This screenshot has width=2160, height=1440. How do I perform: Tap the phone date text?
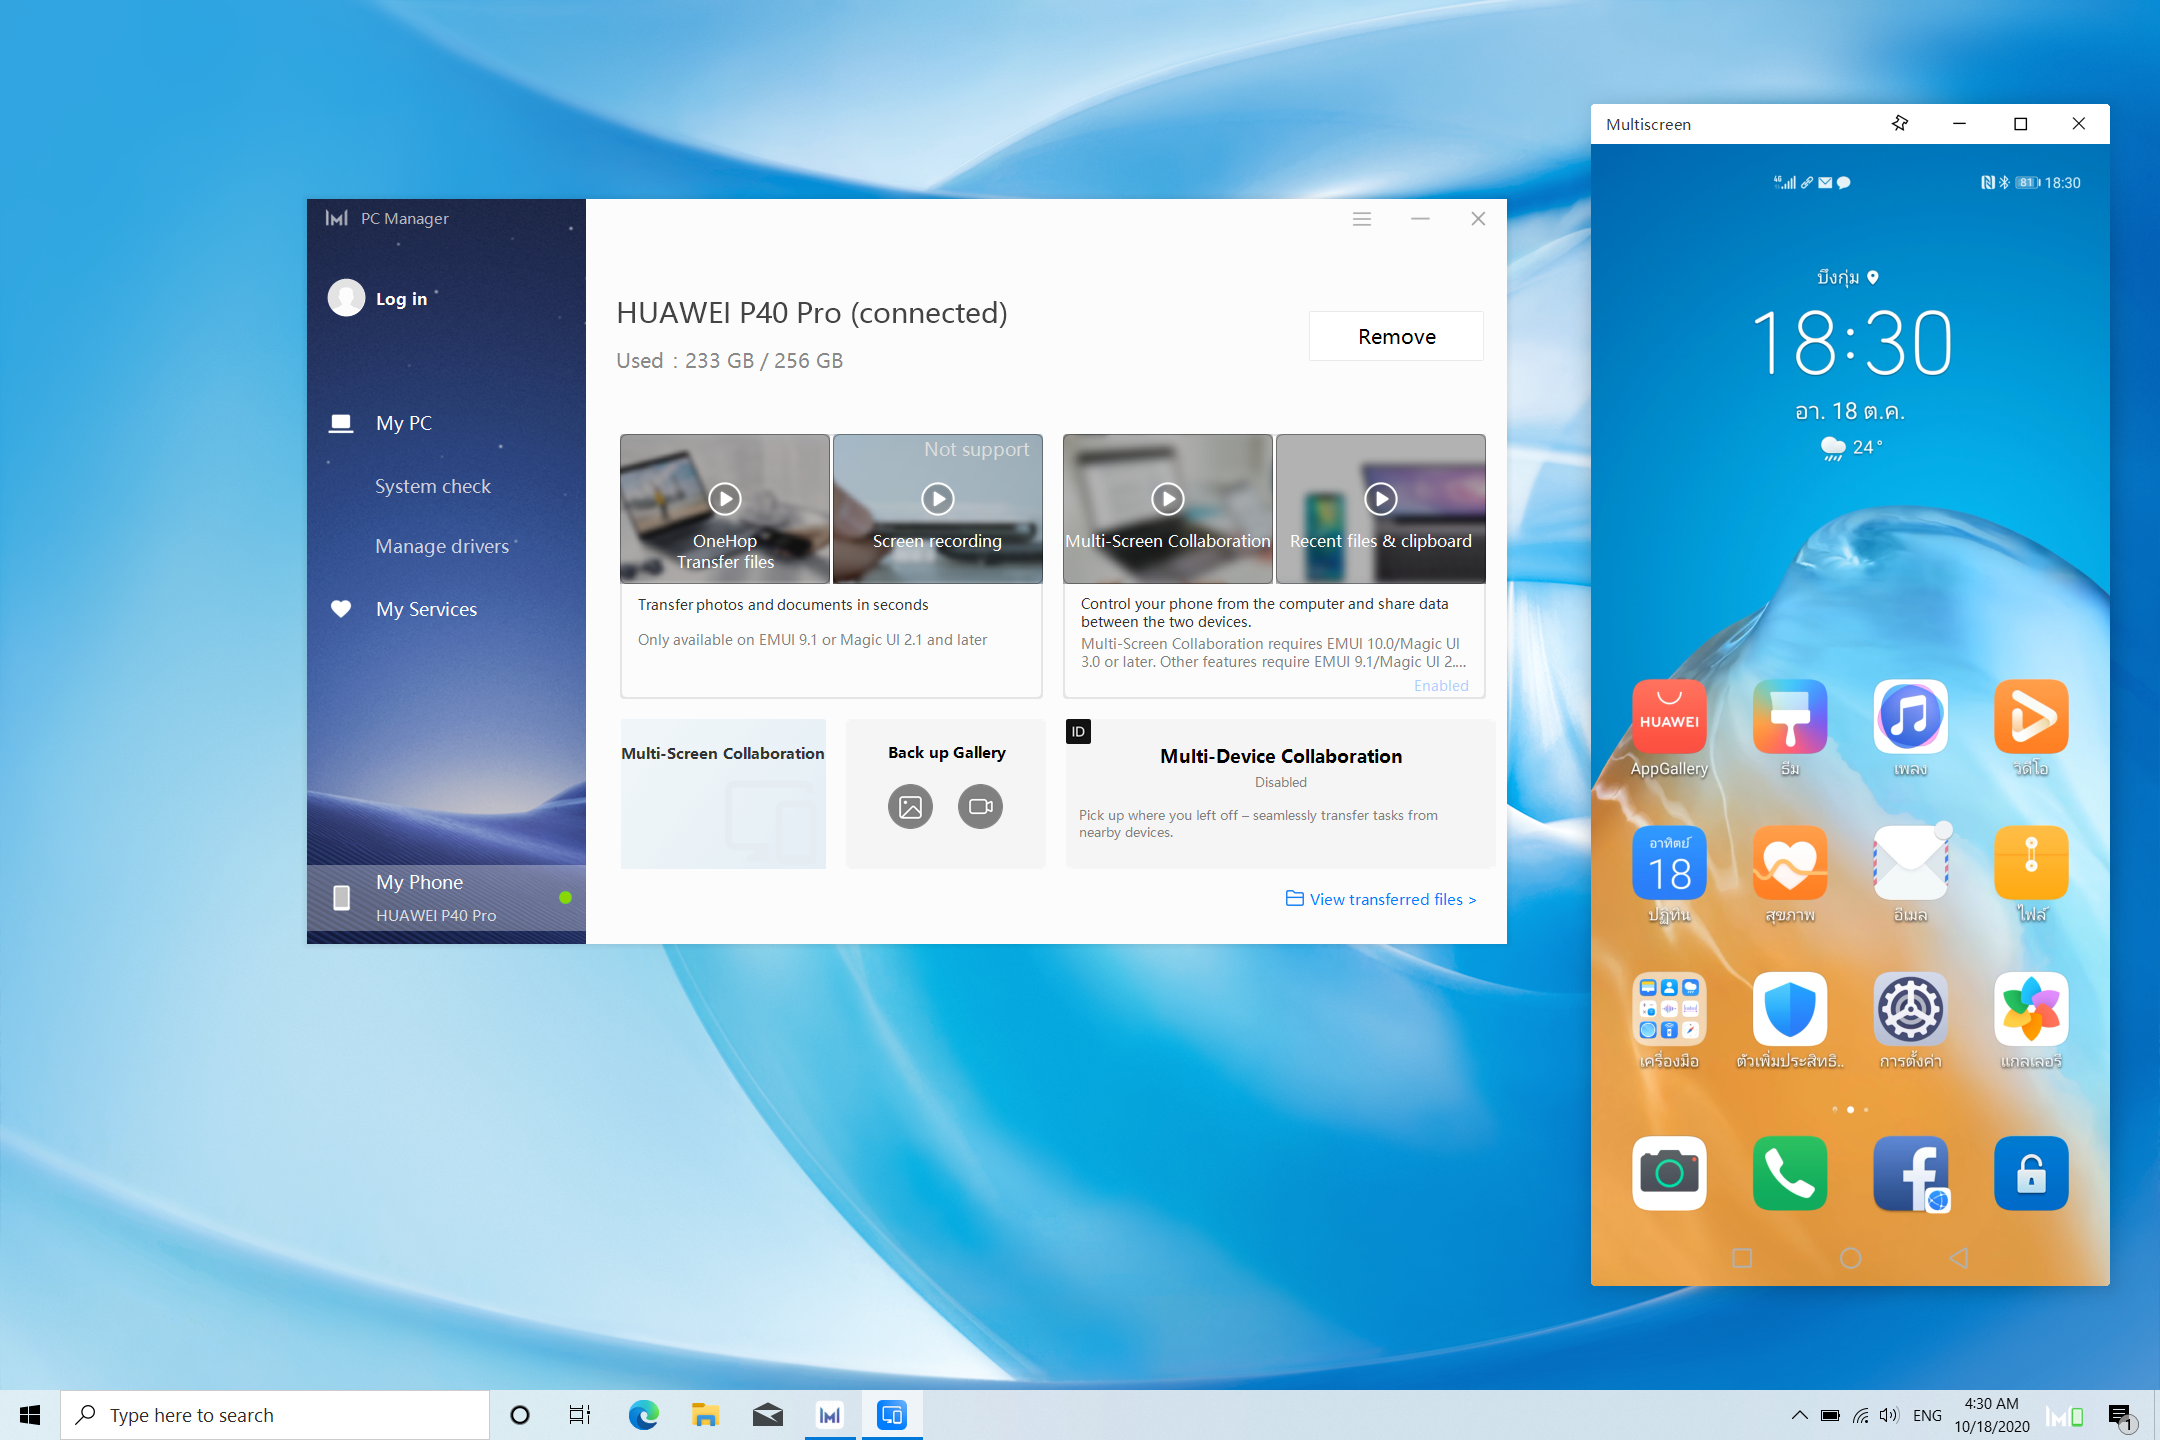pyautogui.click(x=1850, y=411)
